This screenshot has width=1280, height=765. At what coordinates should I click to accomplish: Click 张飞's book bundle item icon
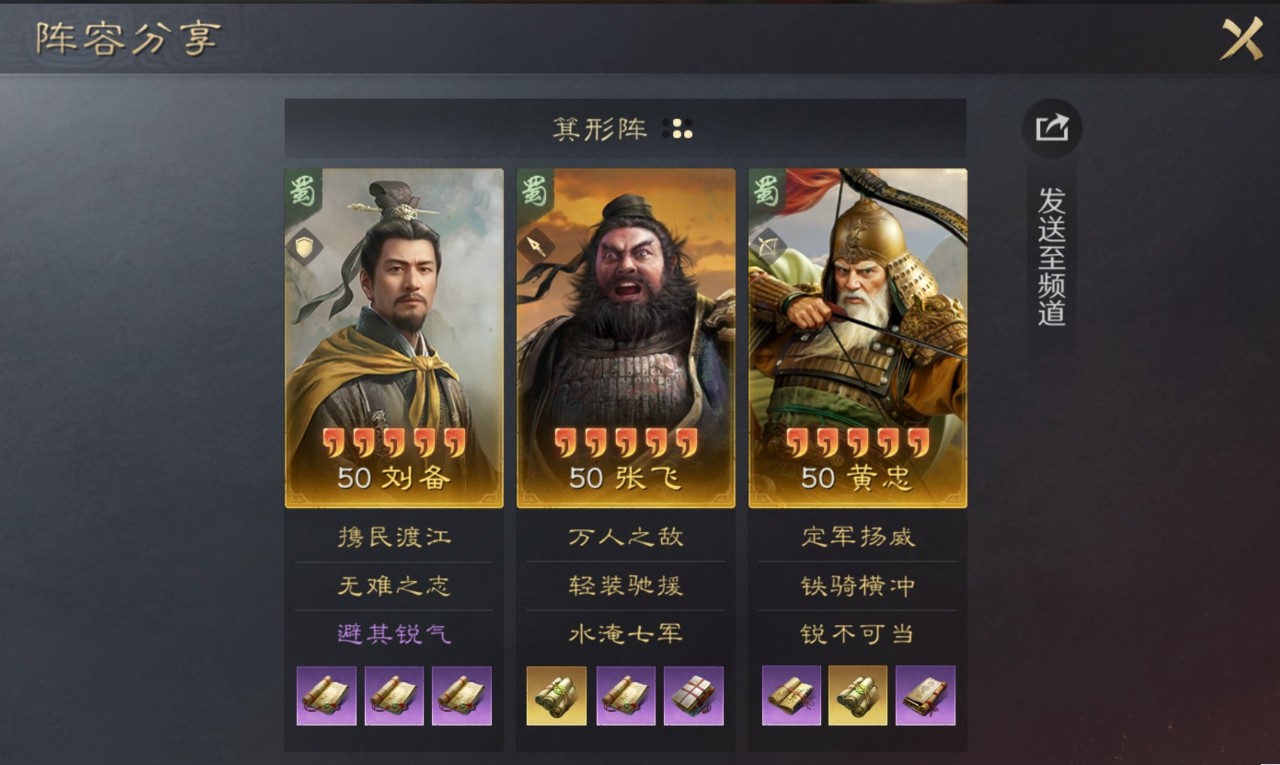click(x=693, y=695)
